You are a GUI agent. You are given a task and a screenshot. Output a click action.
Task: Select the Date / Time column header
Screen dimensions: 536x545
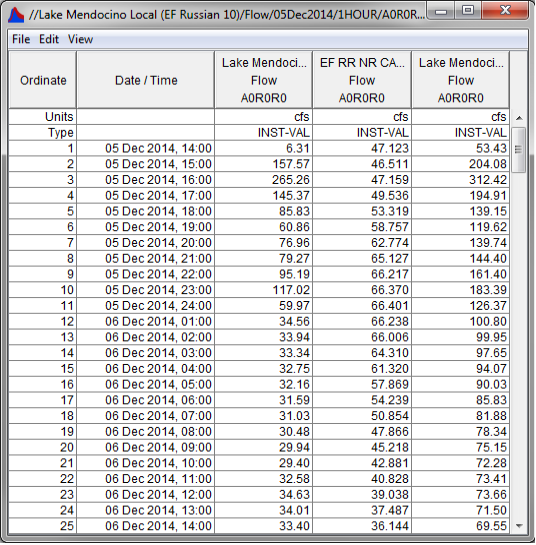point(146,80)
